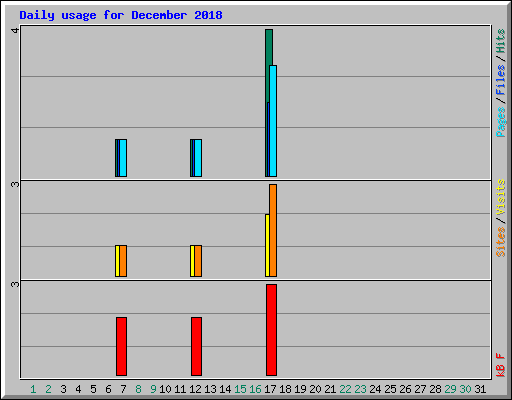This screenshot has width=512, height=400.
Task: Click the red KB bar for day 12
Action: coord(196,346)
